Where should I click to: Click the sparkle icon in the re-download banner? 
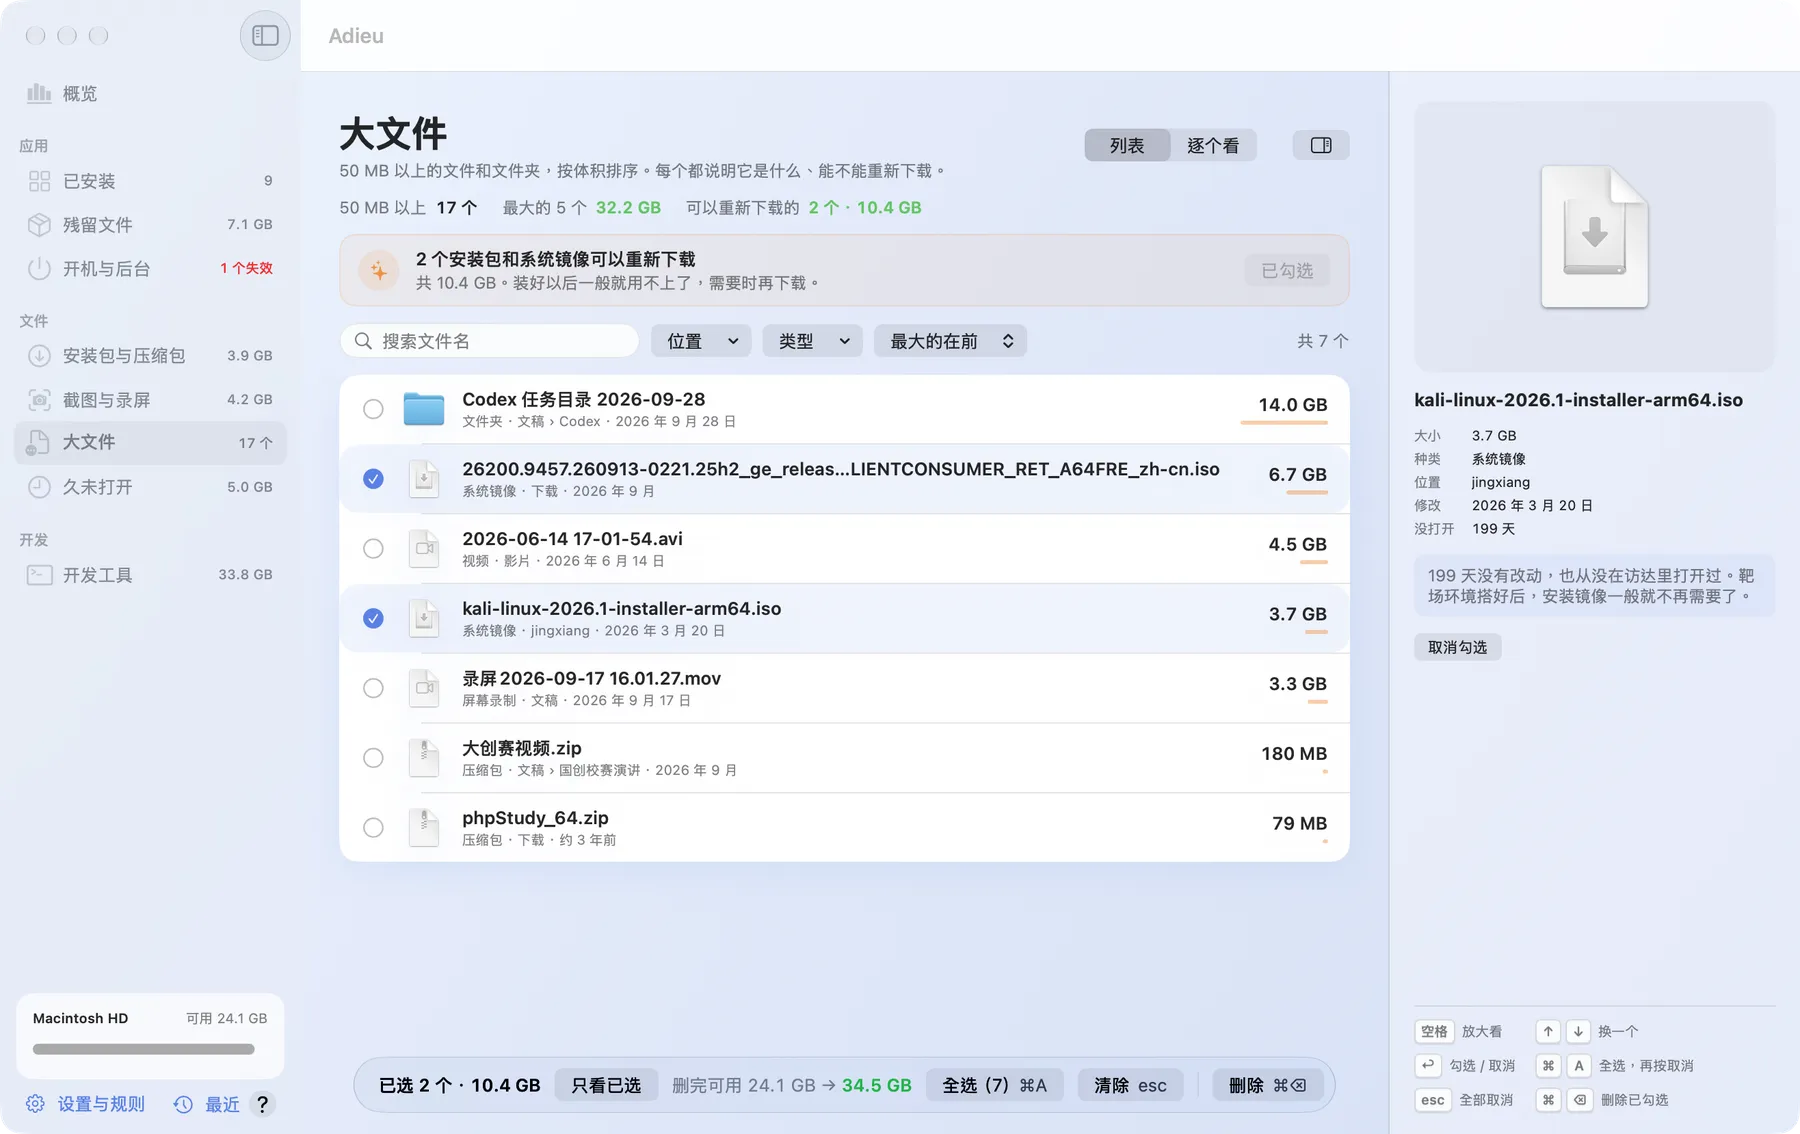(379, 270)
